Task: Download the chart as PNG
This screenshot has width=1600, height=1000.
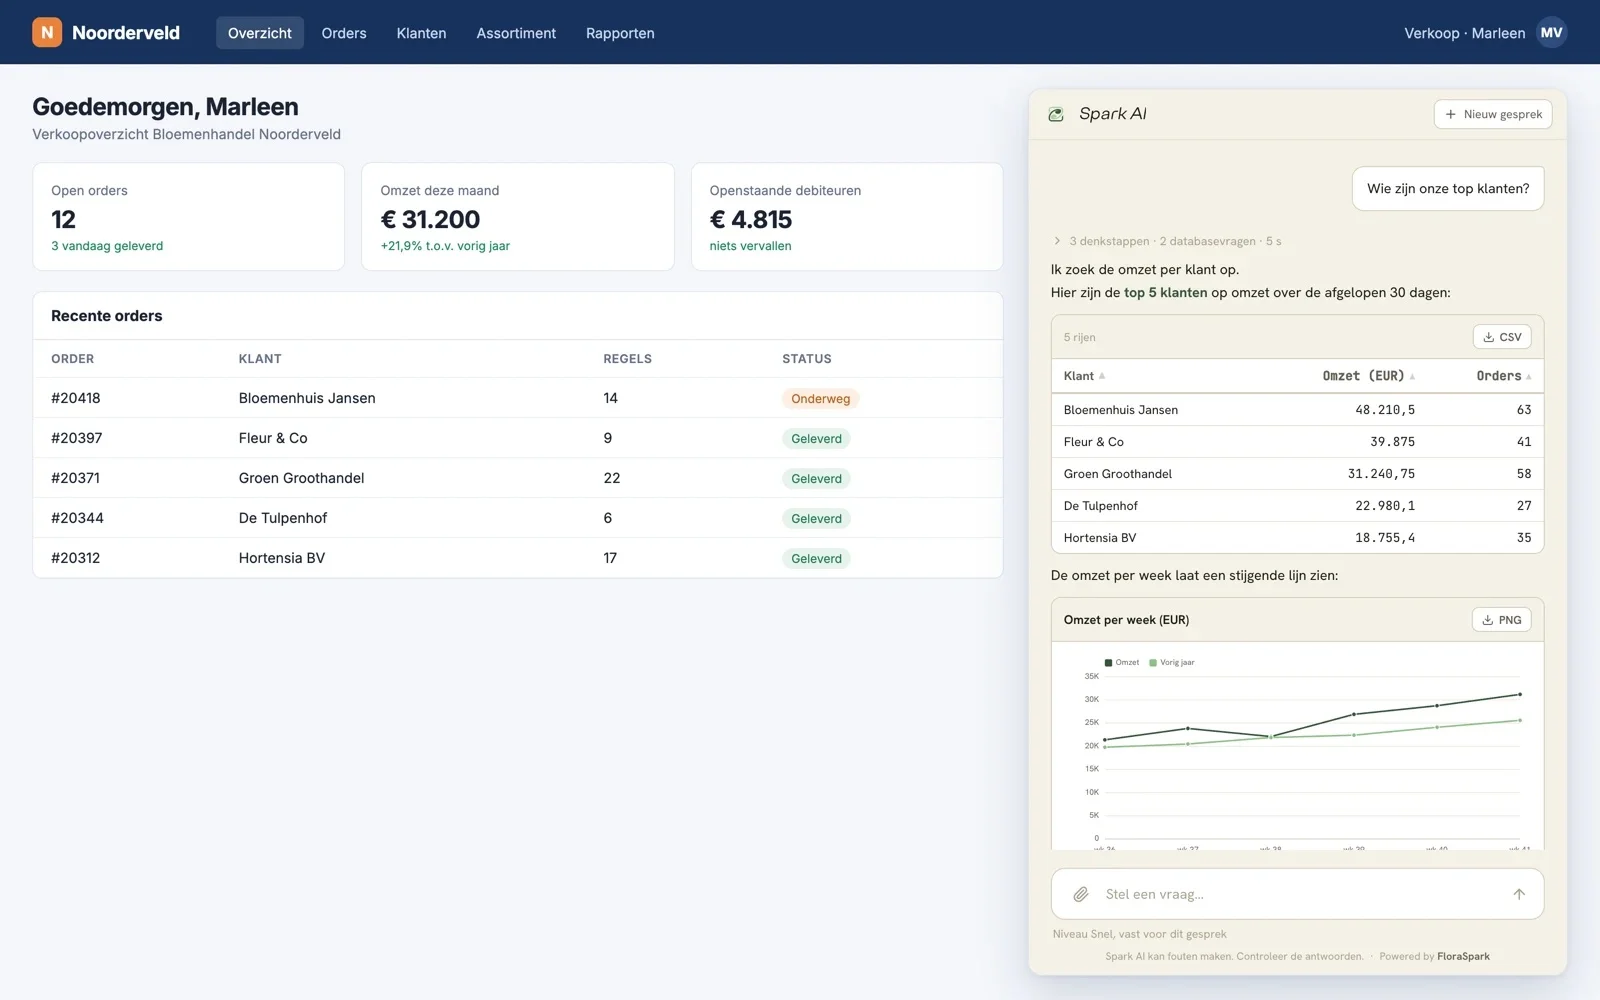Action: coord(1502,620)
